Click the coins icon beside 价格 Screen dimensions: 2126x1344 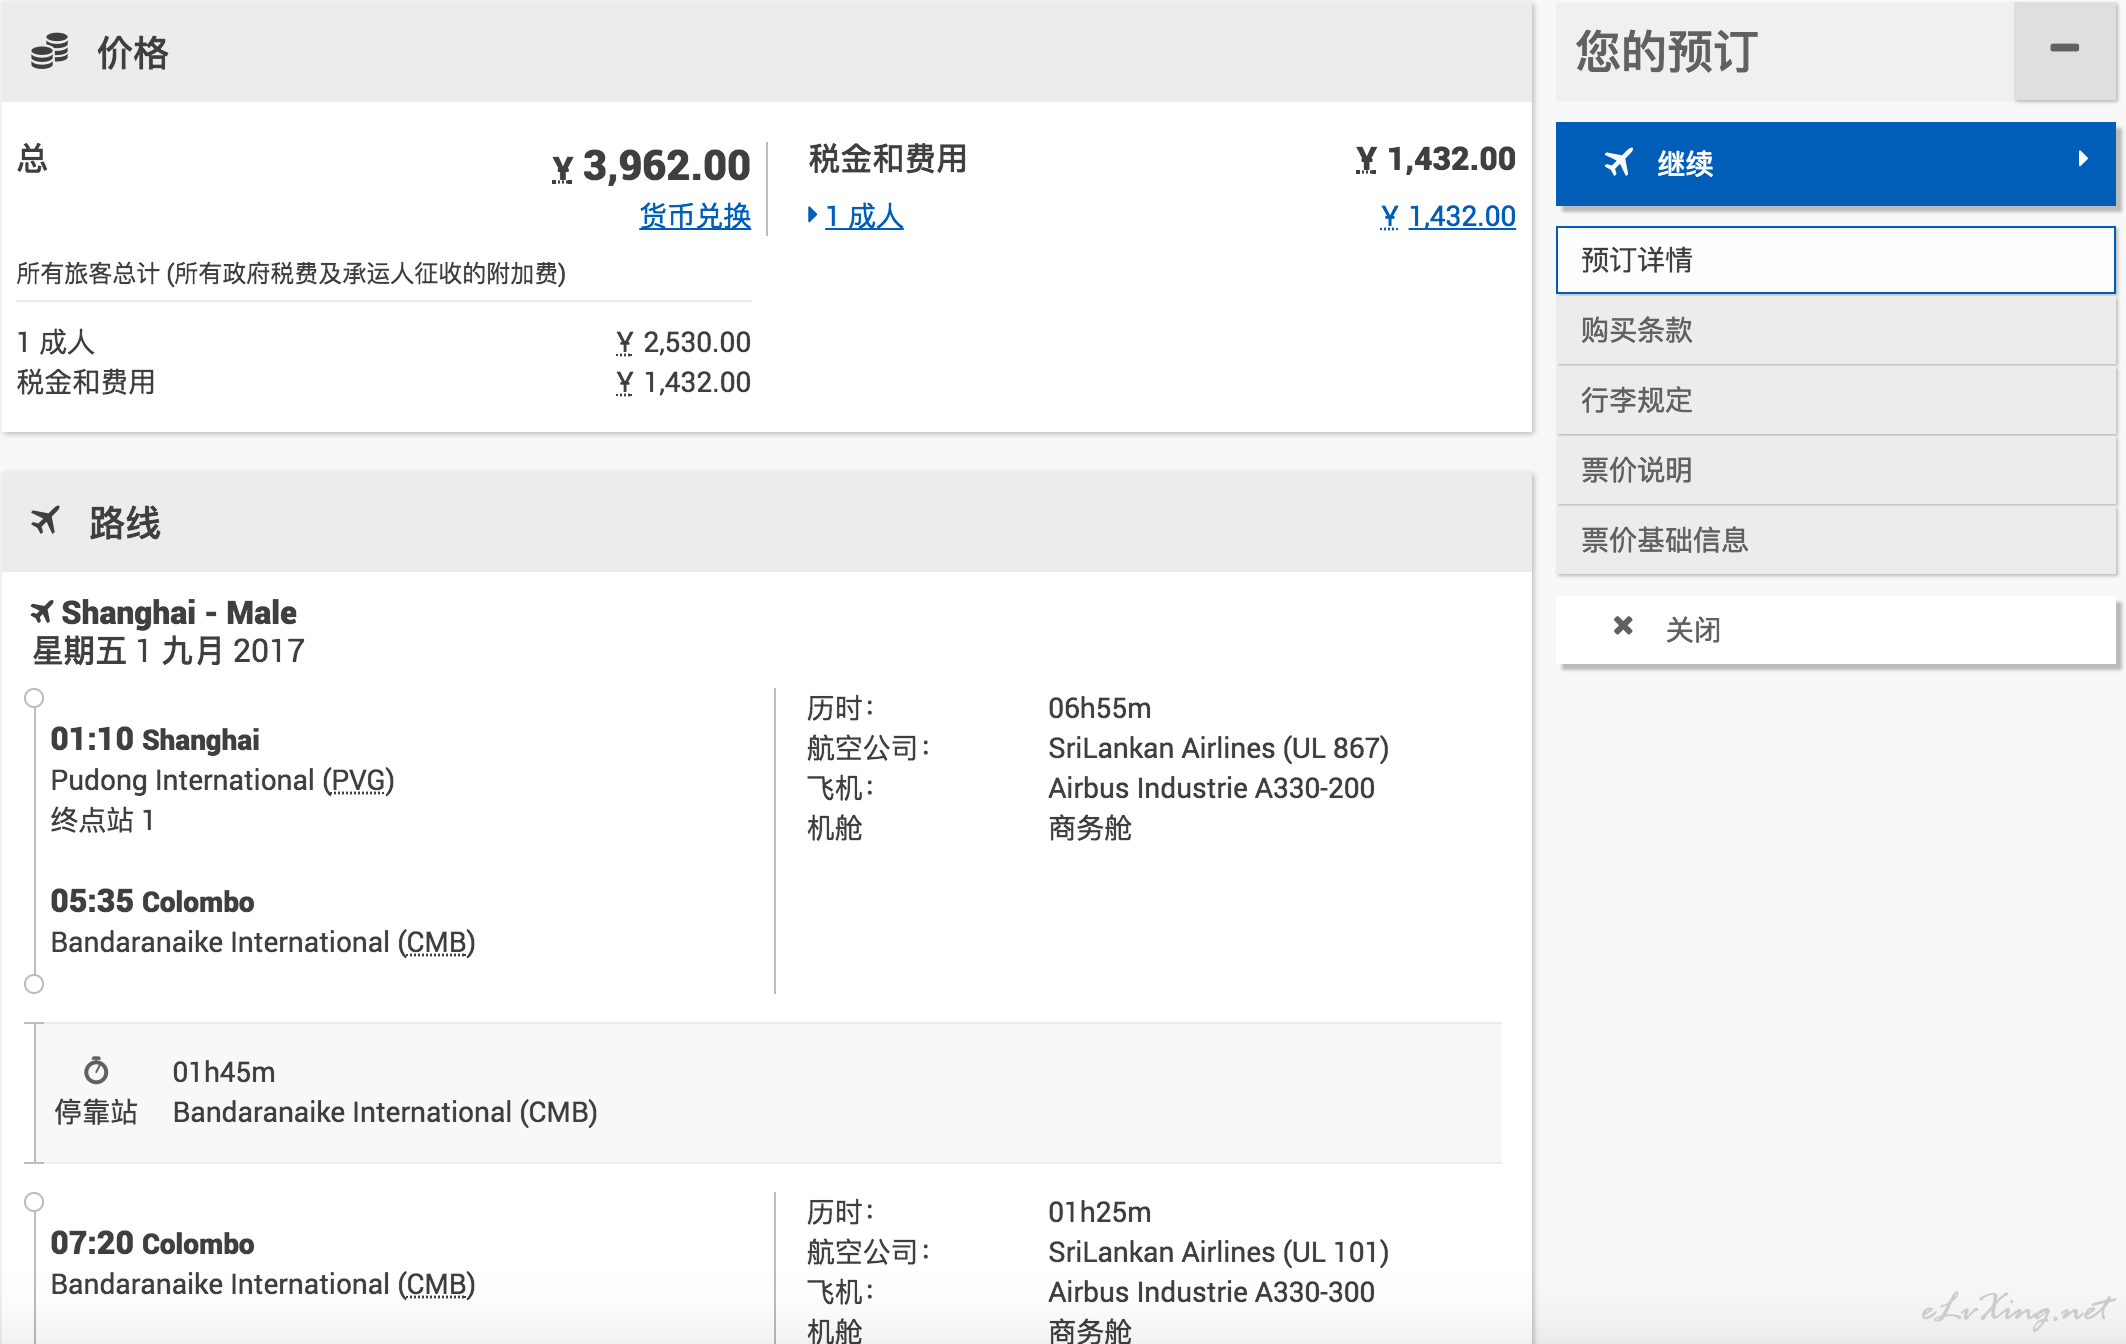click(x=49, y=51)
